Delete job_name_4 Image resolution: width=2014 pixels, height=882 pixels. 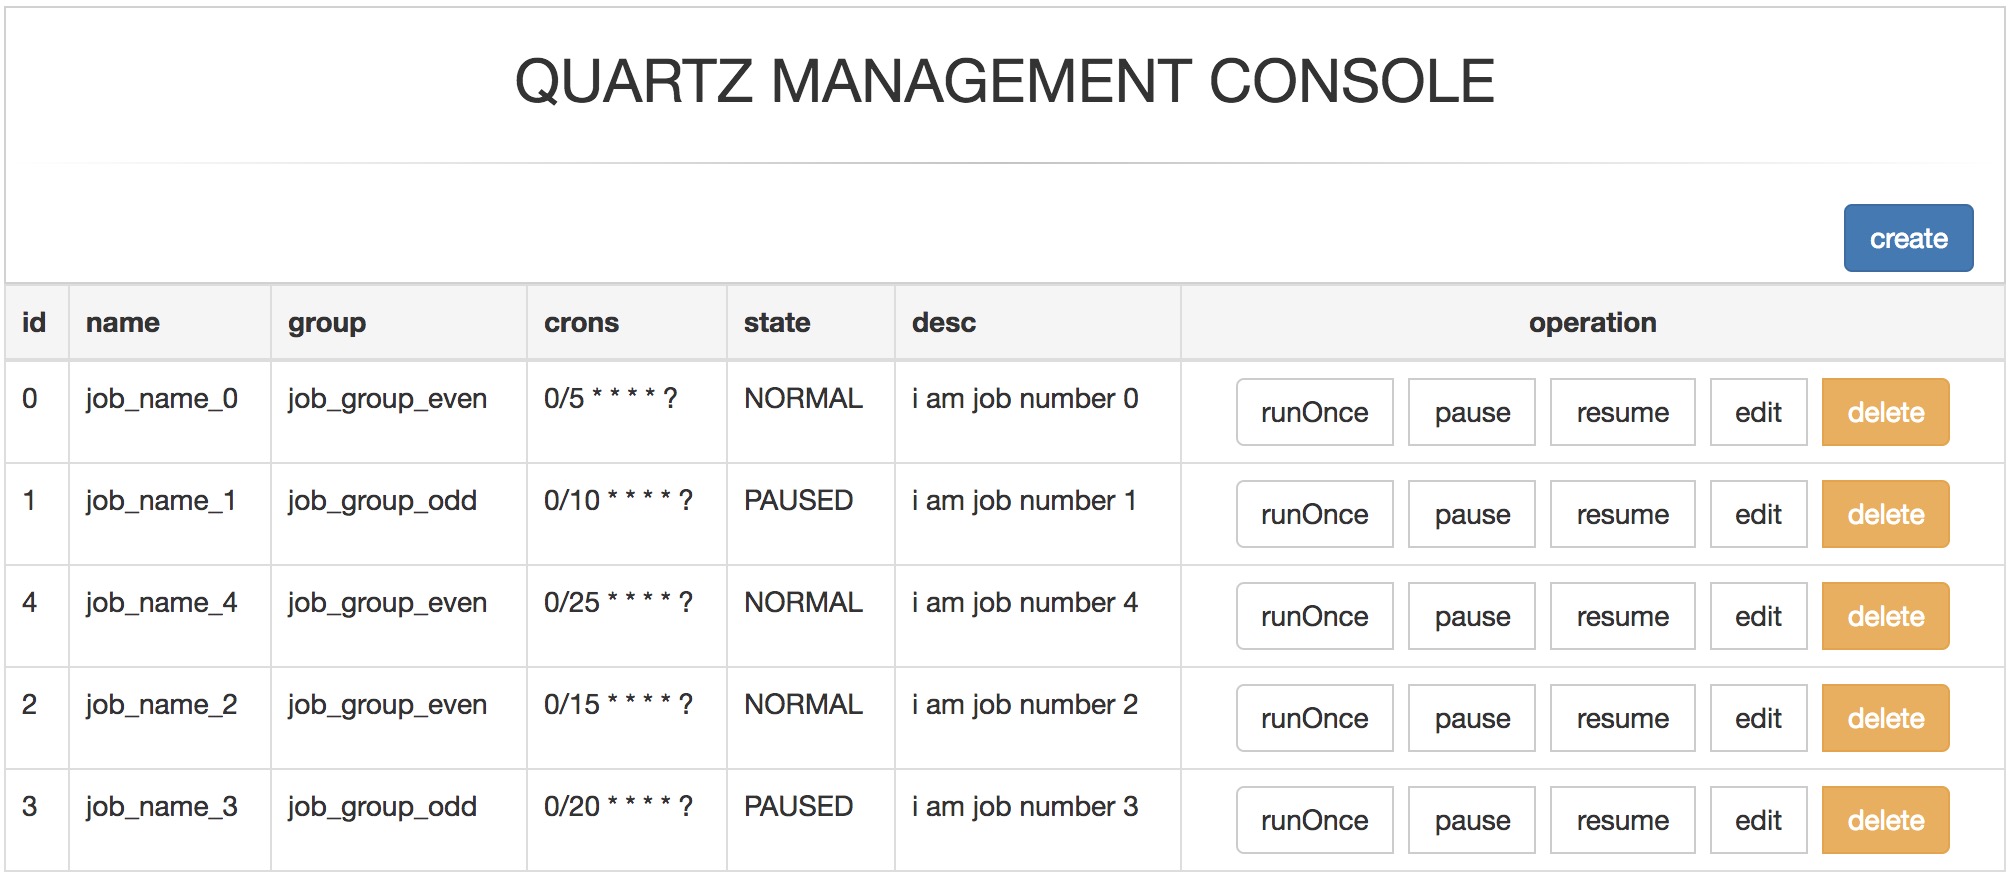(1885, 616)
